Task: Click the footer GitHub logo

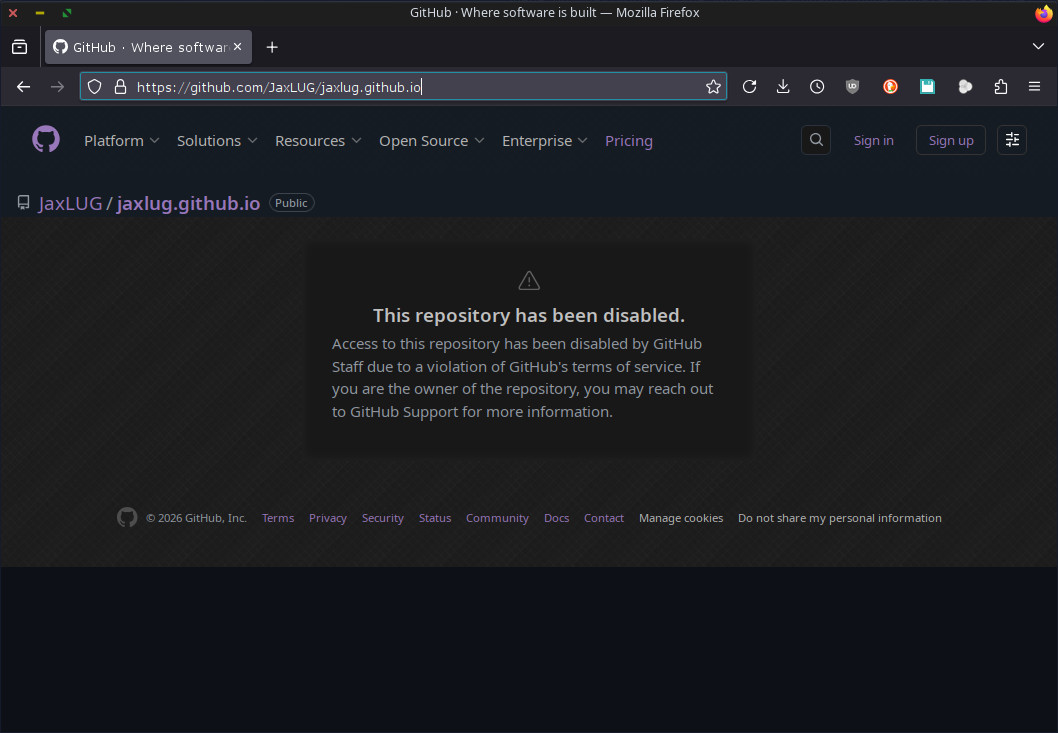Action: [x=127, y=518]
